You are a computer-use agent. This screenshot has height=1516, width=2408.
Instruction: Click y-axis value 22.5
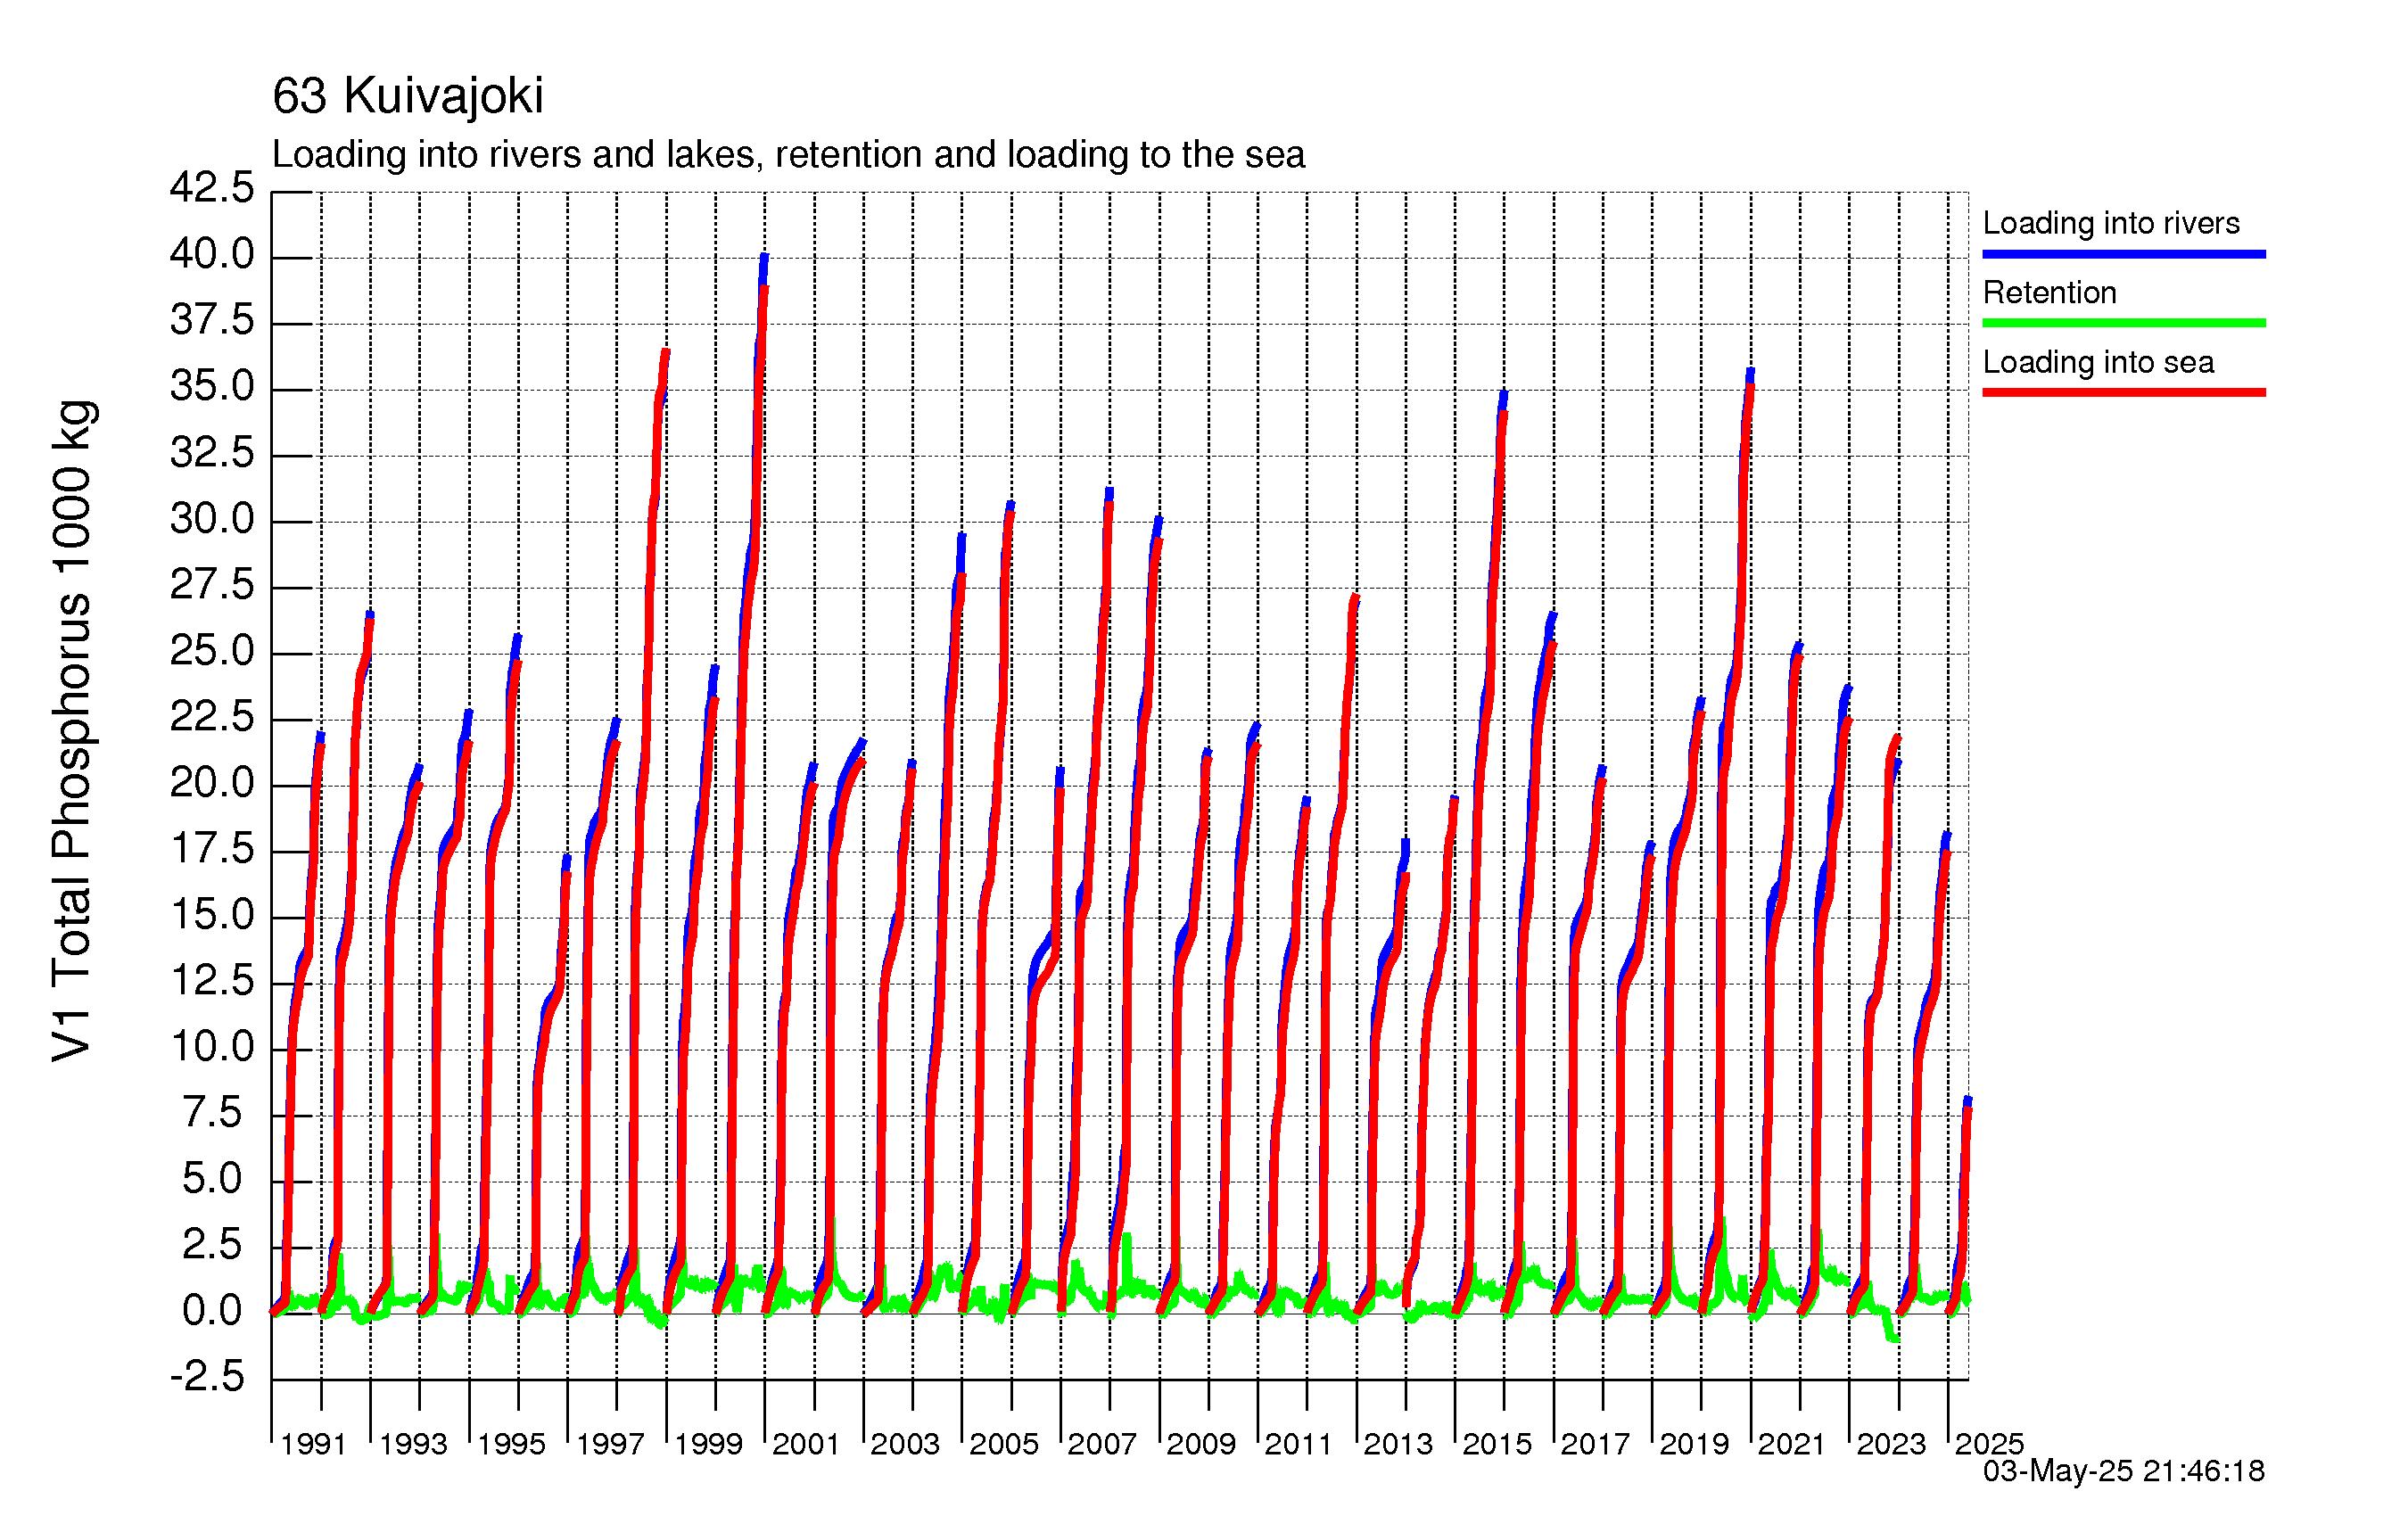pos(212,717)
